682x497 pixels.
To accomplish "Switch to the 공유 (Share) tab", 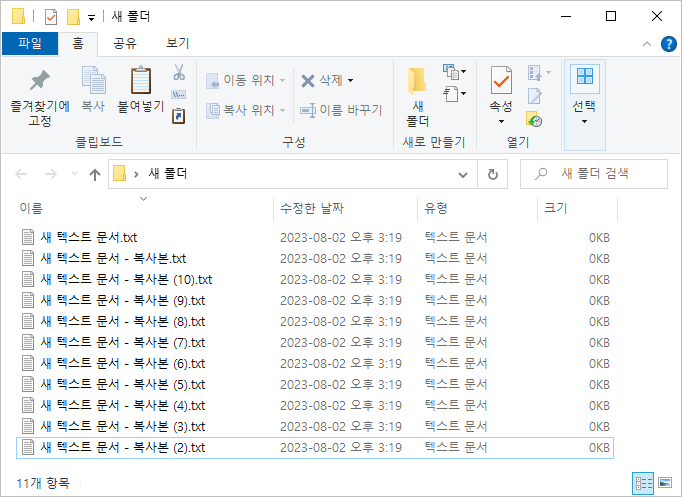I will point(125,44).
